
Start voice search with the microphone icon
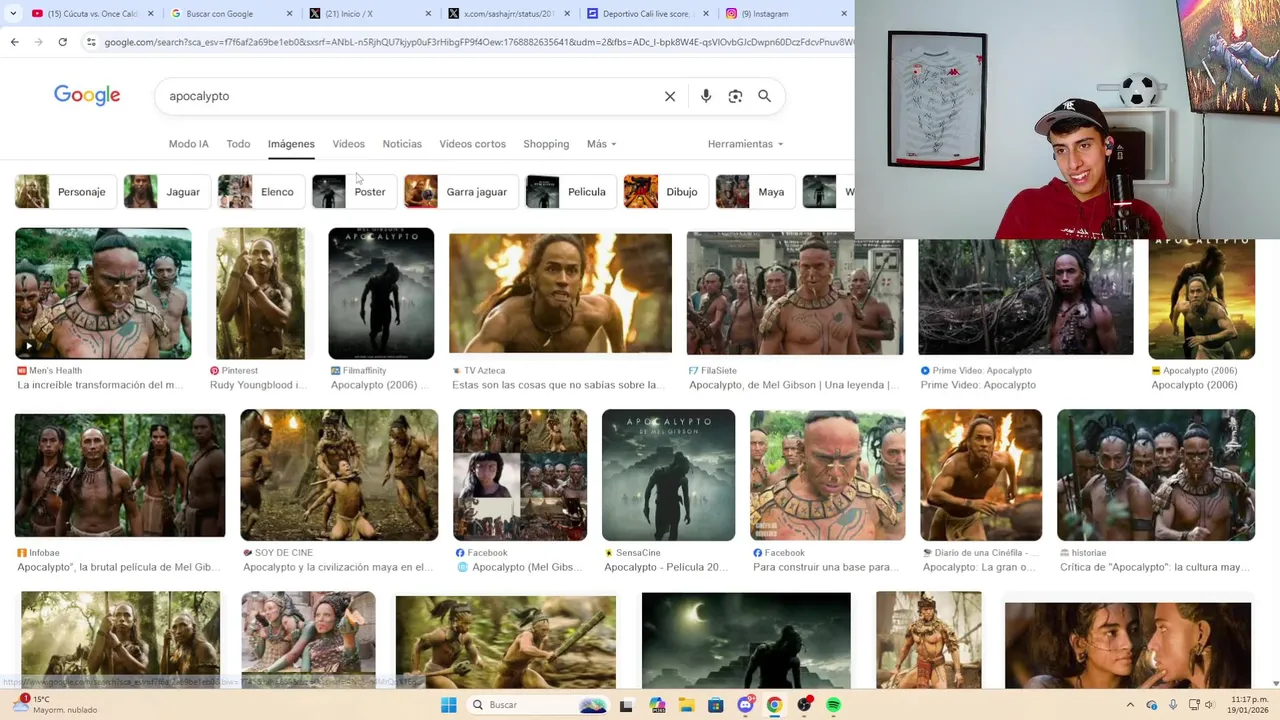point(706,96)
